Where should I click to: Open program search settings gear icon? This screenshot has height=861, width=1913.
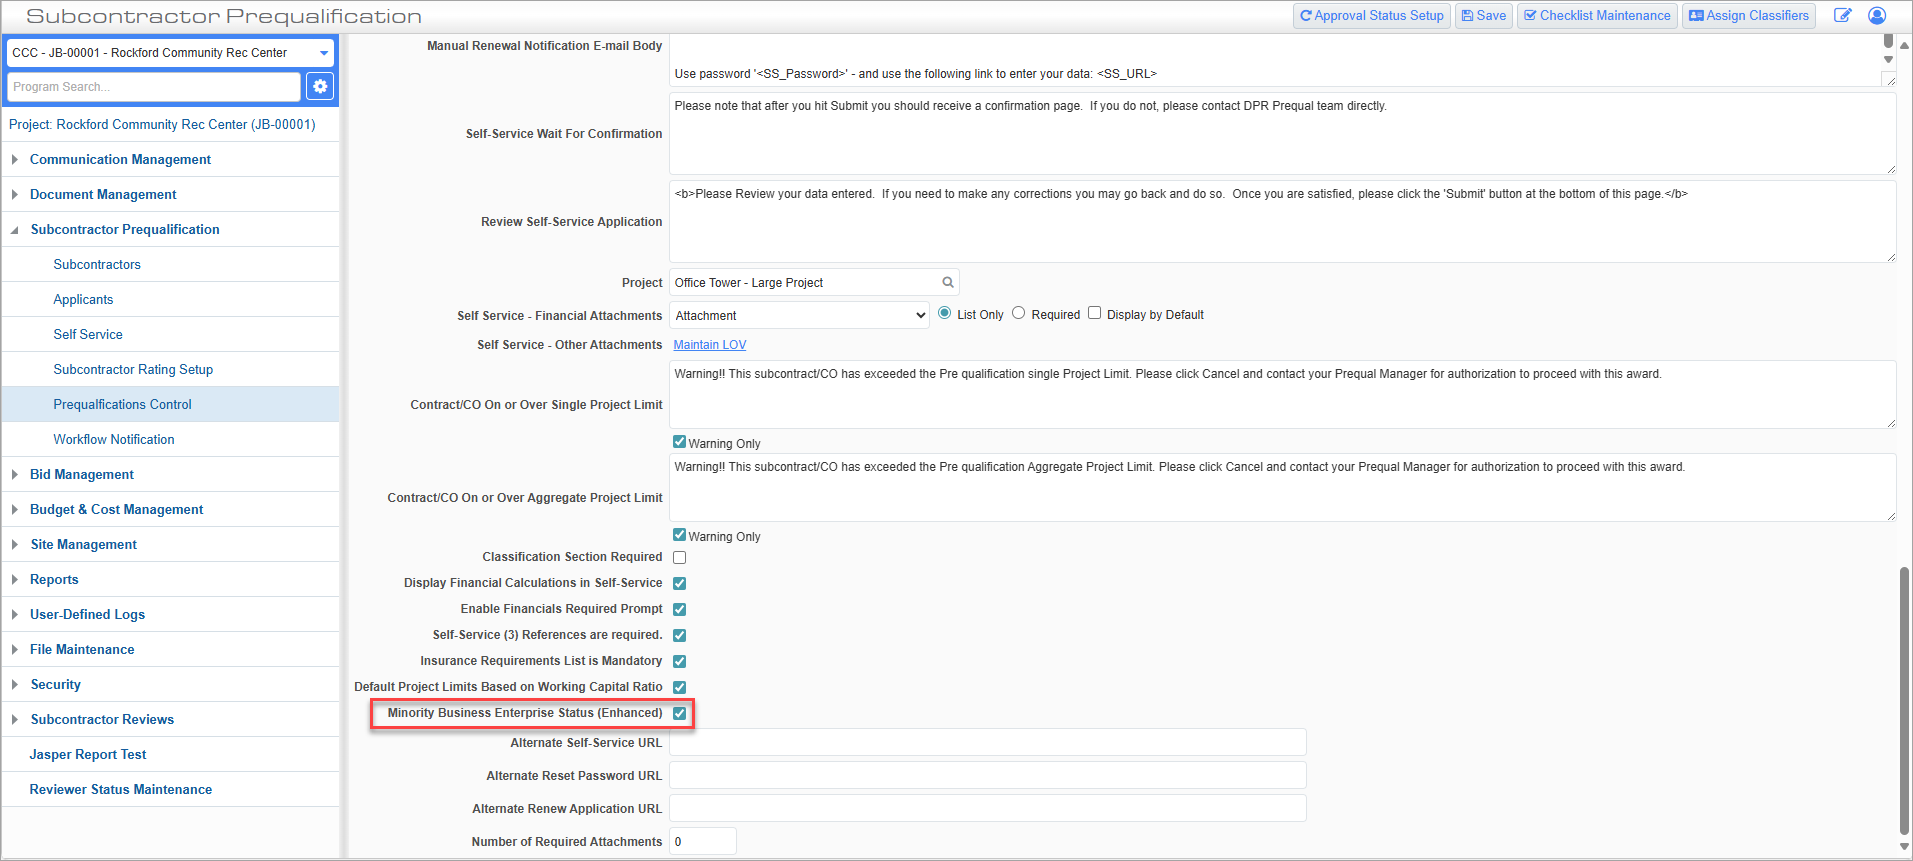click(x=320, y=87)
